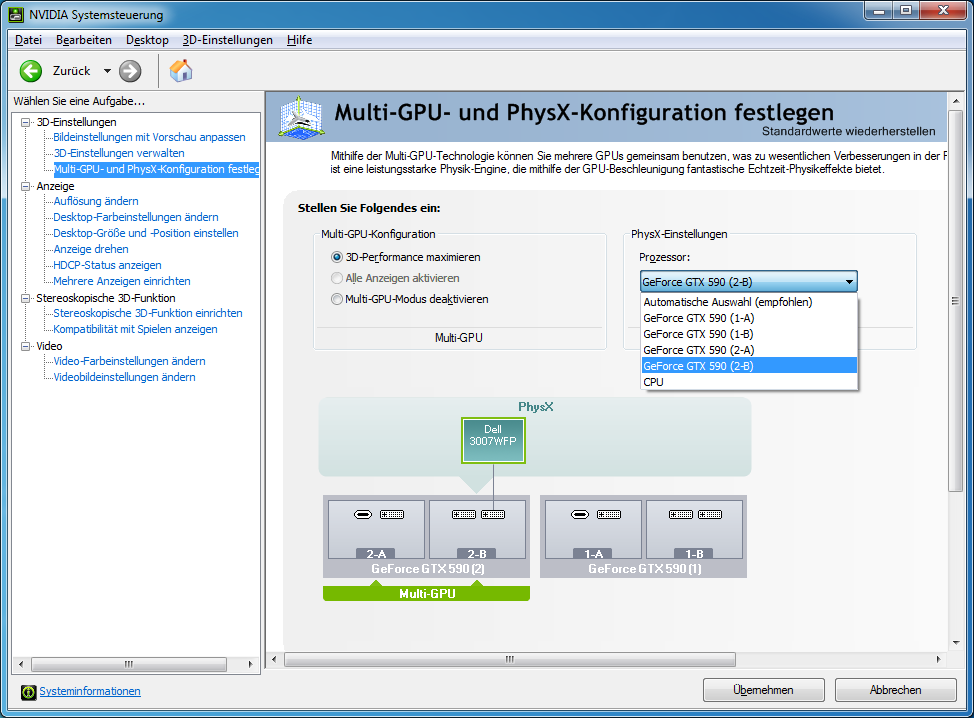Click the green Multi-GPU bar
This screenshot has height=718, width=974.
click(x=426, y=593)
